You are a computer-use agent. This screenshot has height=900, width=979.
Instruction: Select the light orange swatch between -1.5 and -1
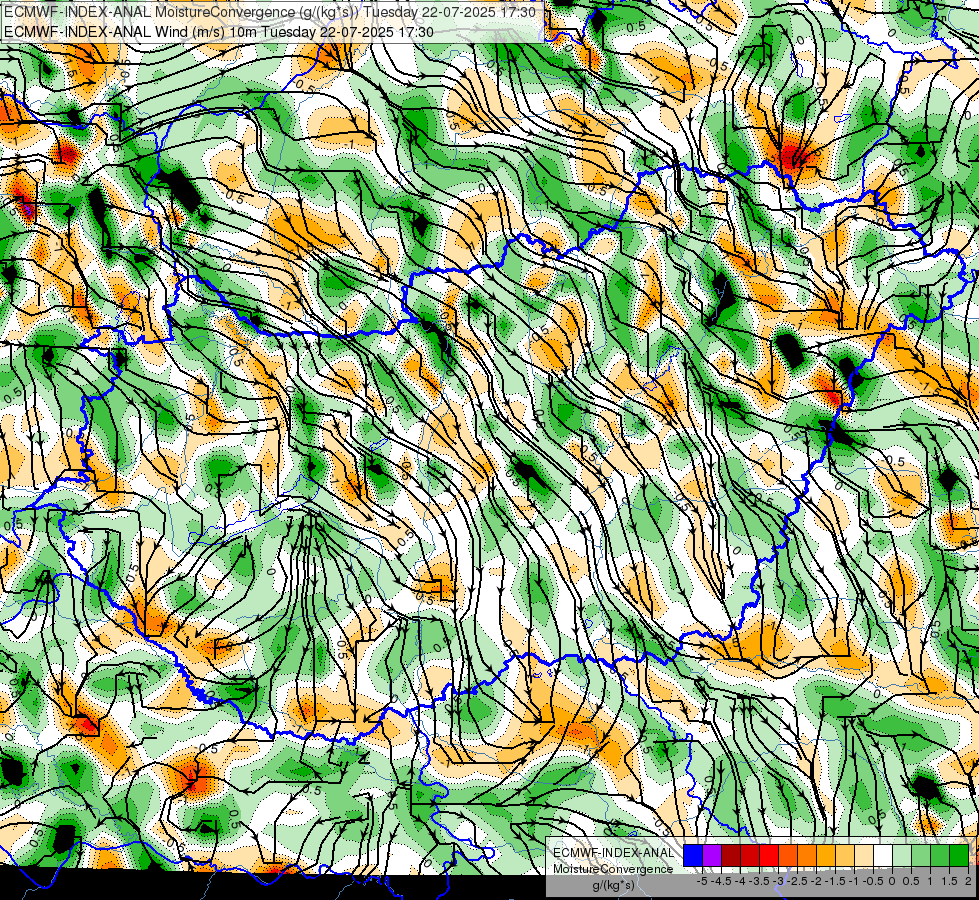pyautogui.click(x=845, y=855)
